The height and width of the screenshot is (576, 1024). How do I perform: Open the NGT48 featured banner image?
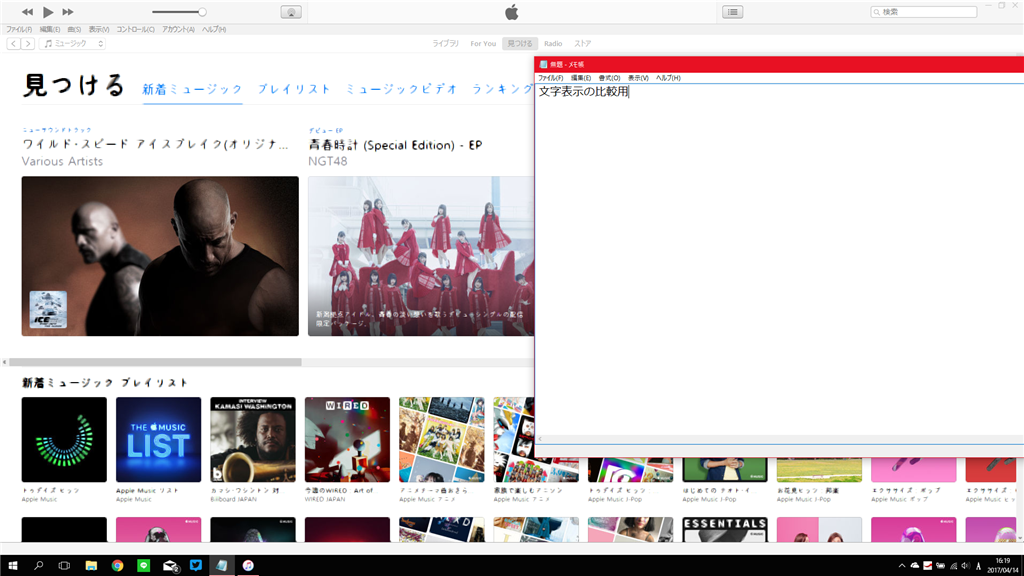pyautogui.click(x=421, y=256)
